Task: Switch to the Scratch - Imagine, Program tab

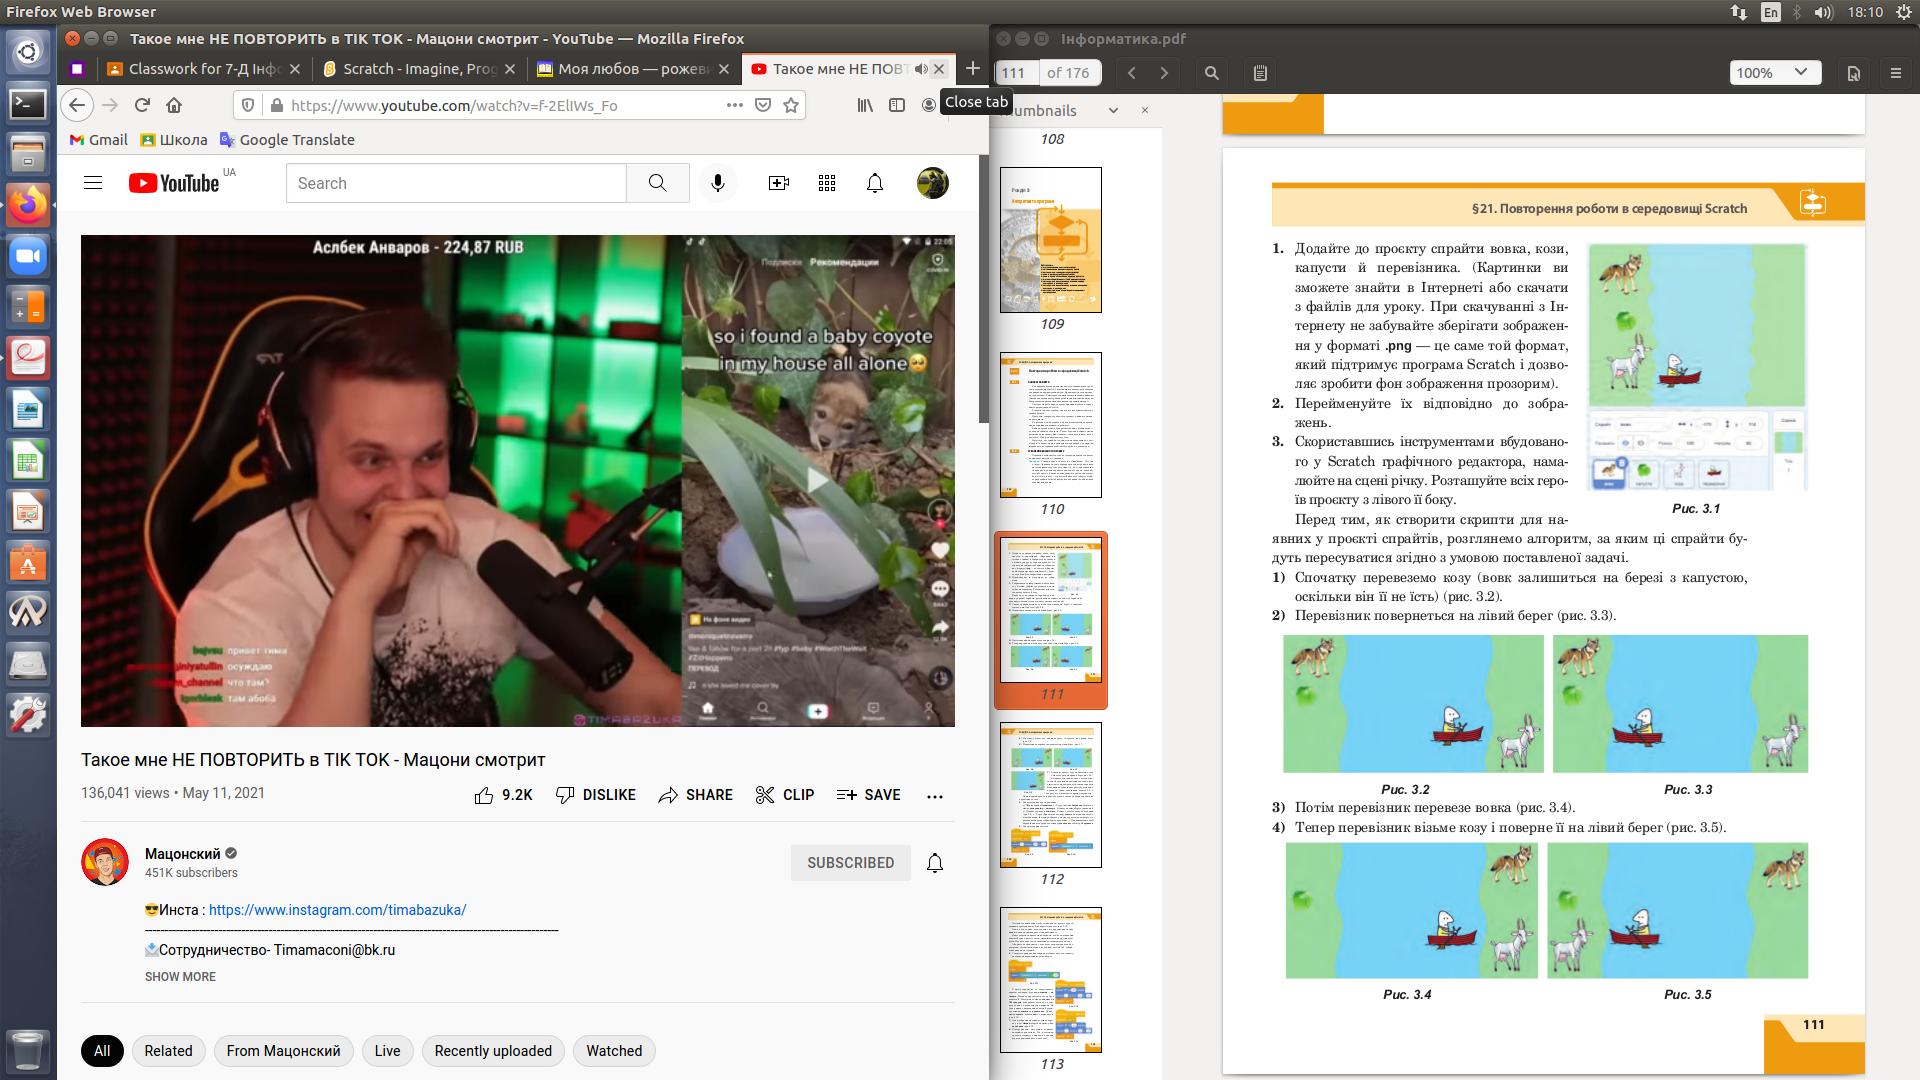Action: (418, 69)
